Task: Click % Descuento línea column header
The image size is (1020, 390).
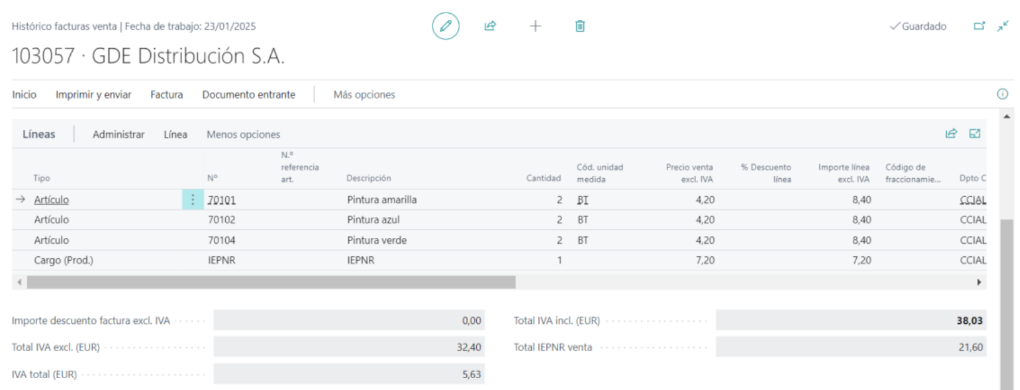Action: [x=766, y=173]
